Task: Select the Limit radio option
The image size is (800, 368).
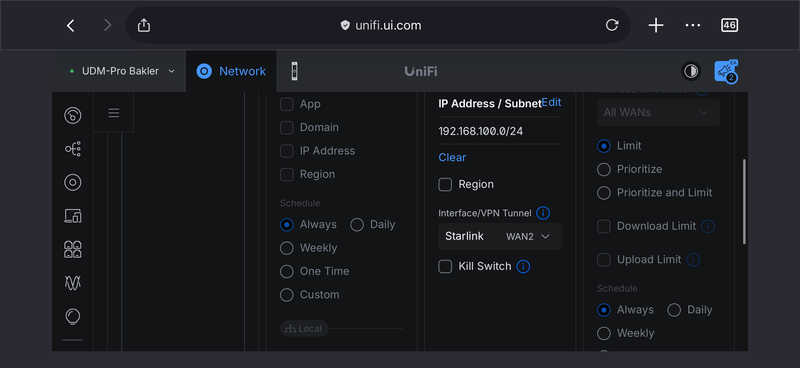Action: point(604,146)
